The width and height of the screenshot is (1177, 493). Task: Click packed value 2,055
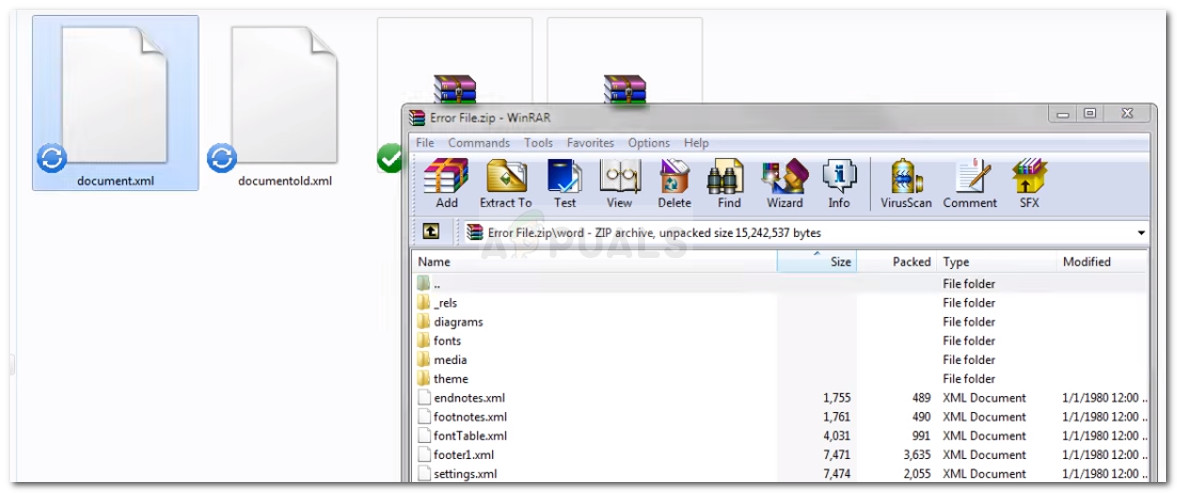(x=917, y=474)
